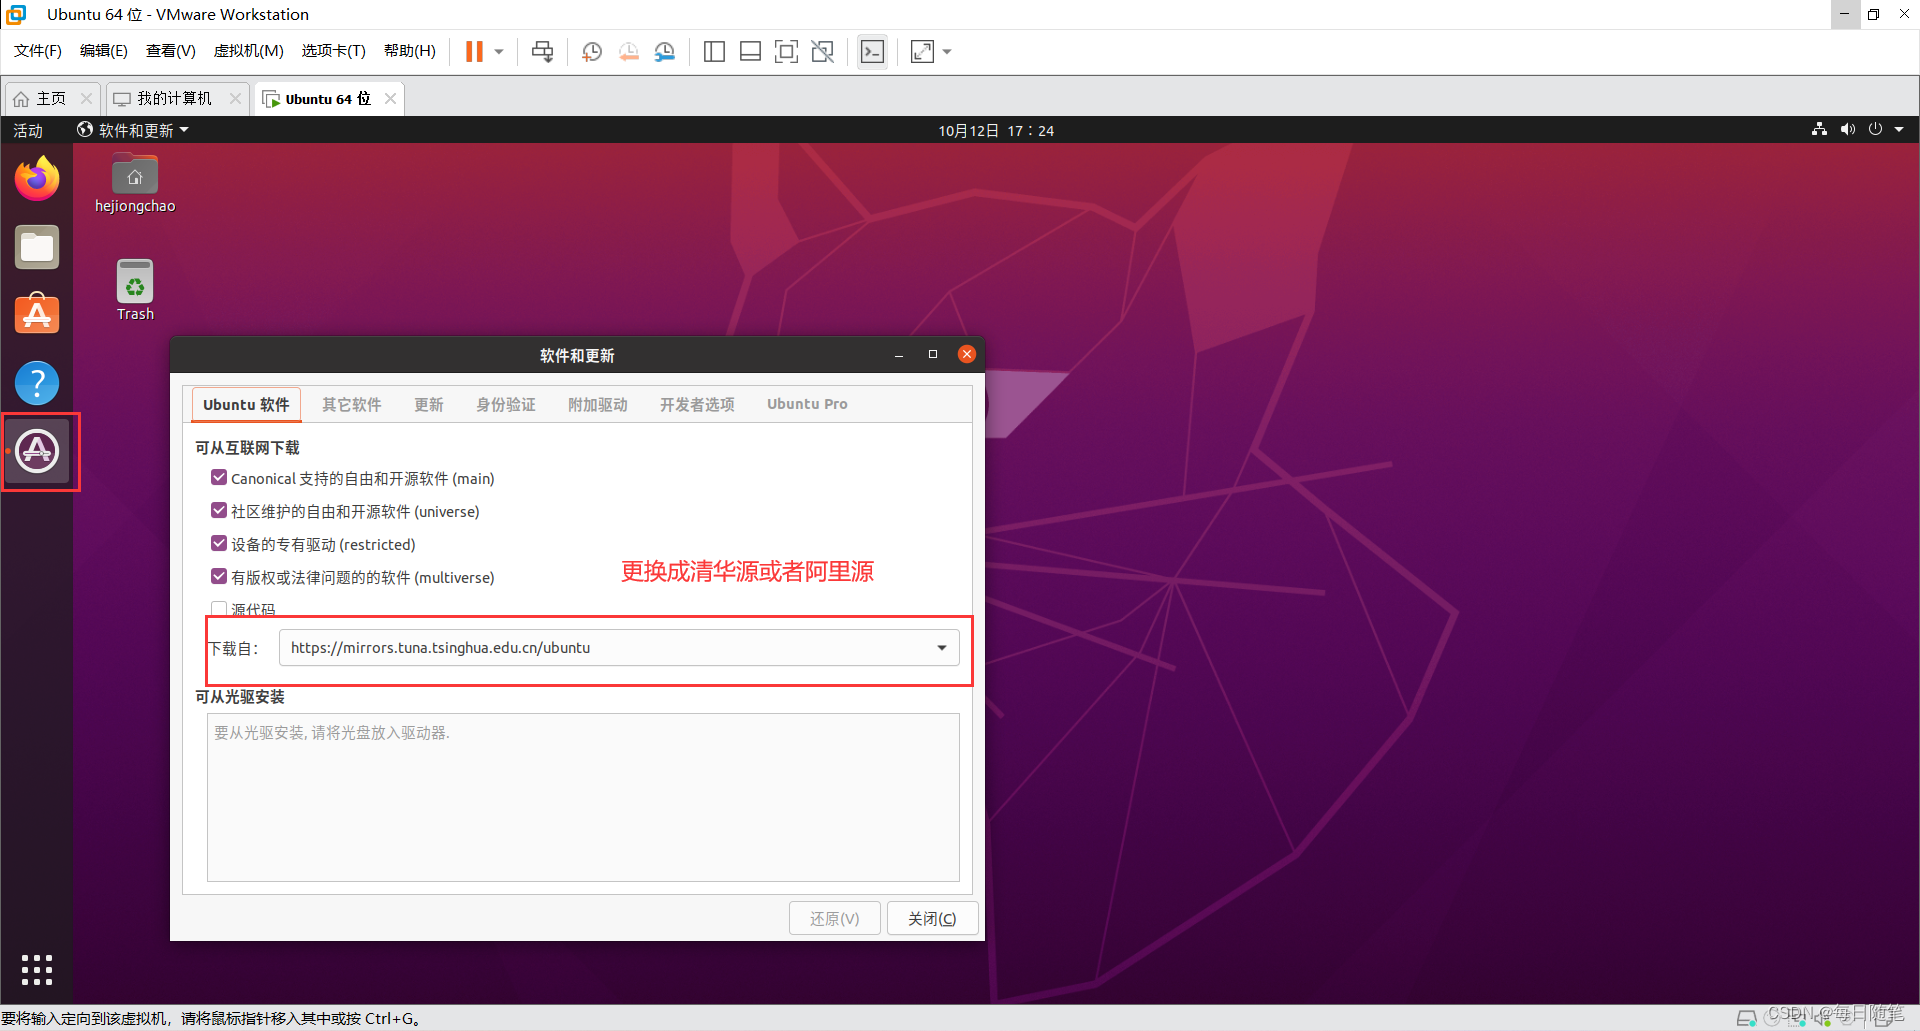1920x1031 pixels.
Task: Switch to the 更新 tab
Action: [x=429, y=404]
